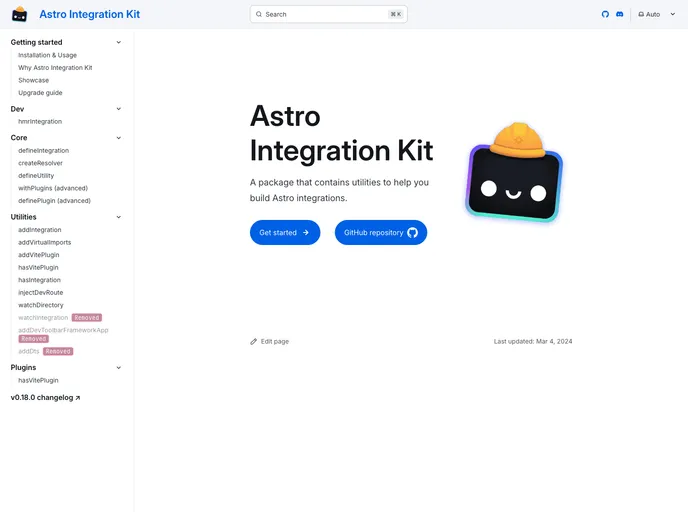Open addVirtualImports utility page
This screenshot has width=688, height=512.
pyautogui.click(x=44, y=242)
